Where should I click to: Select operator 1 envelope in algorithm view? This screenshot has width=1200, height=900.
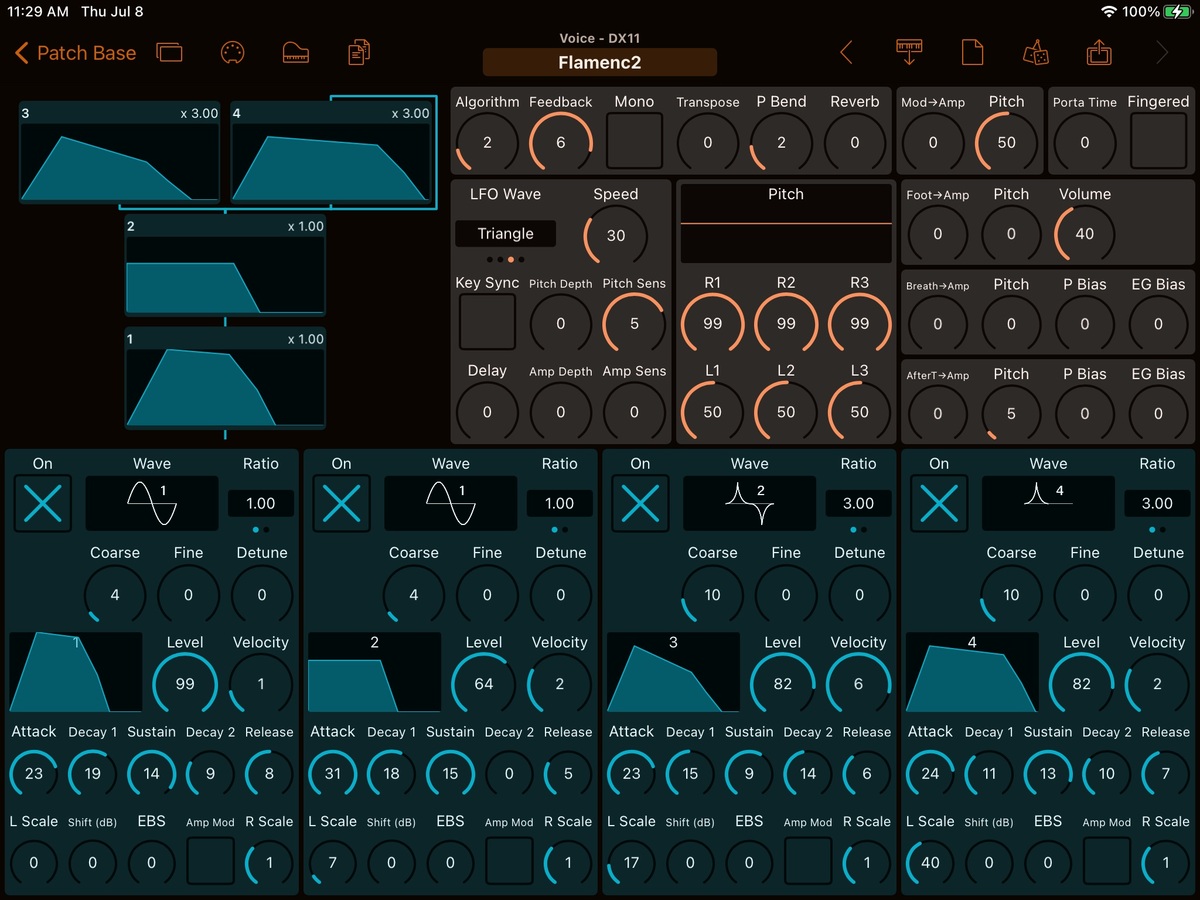(225, 379)
